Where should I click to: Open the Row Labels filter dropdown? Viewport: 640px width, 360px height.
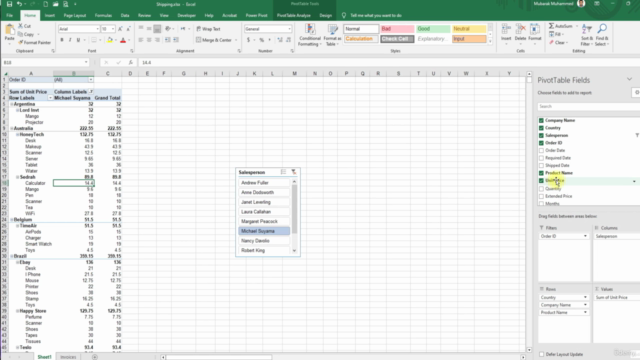50,98
